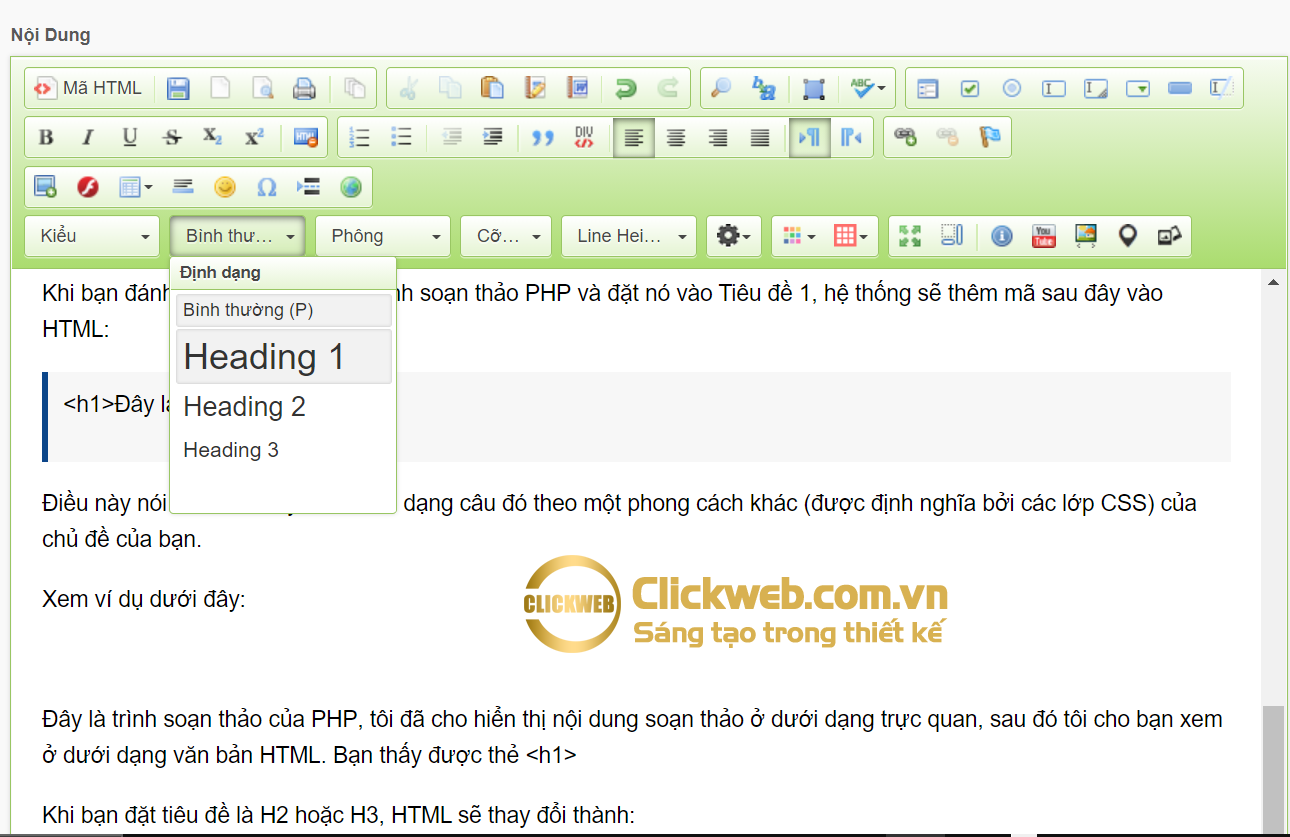Remove formatting with the HTML eraser icon
Viewport: 1290px width, 837px height.
[x=305, y=138]
